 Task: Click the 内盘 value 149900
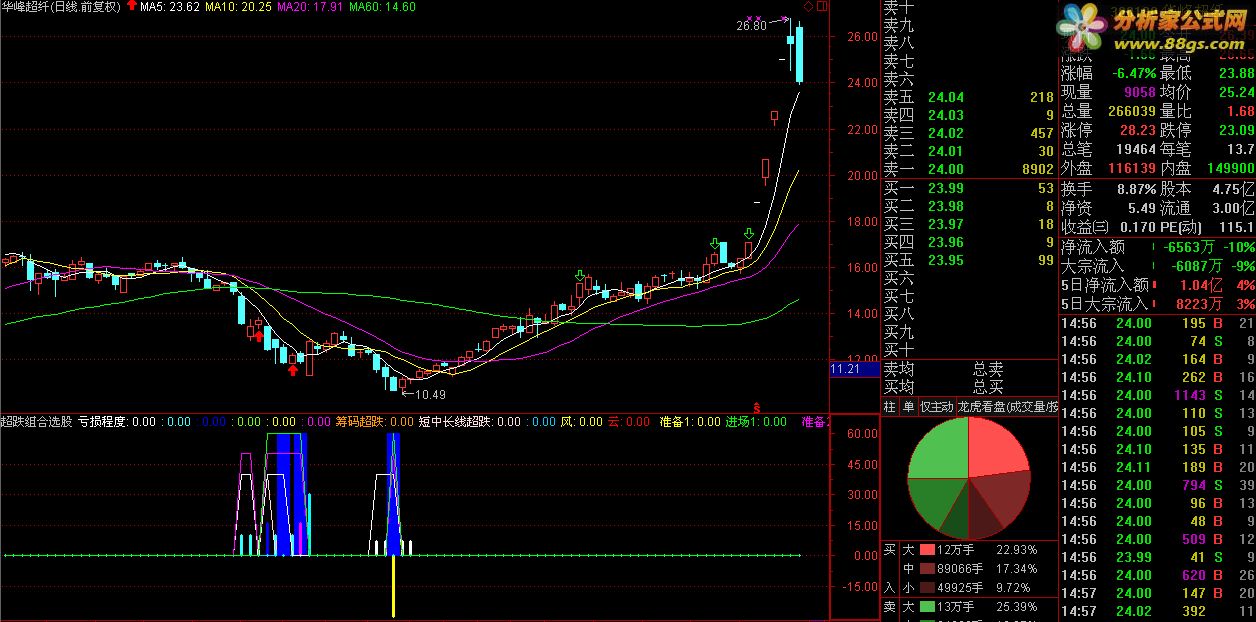1230,168
